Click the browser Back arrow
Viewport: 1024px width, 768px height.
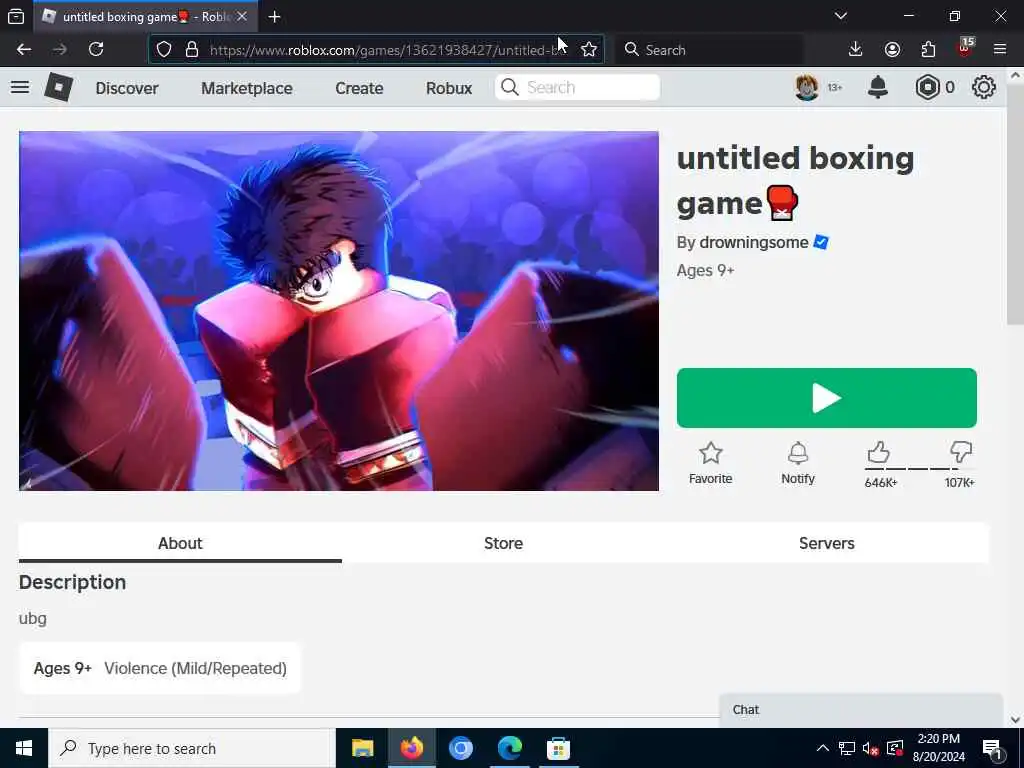24,50
